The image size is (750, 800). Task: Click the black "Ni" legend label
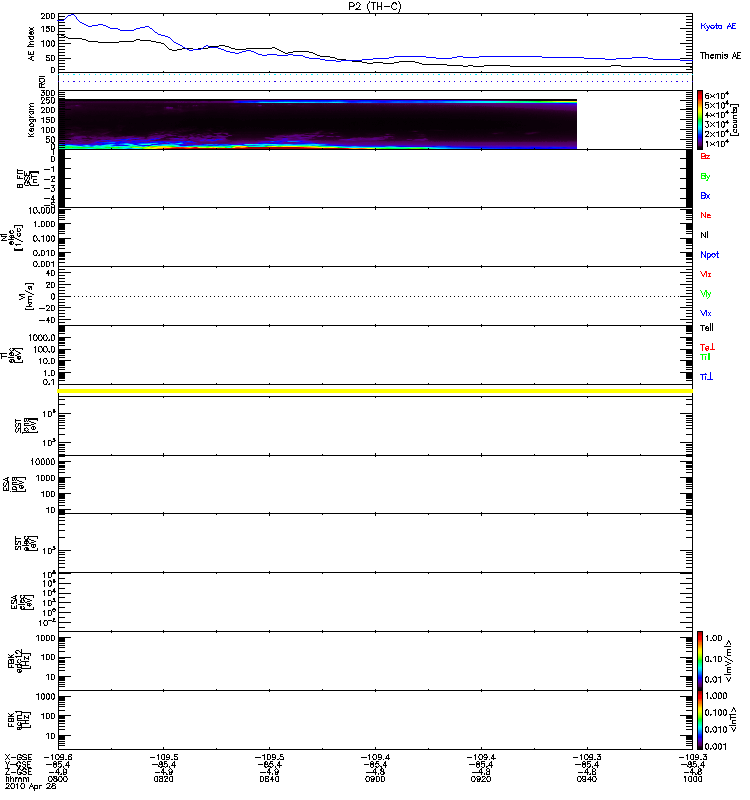[x=705, y=235]
